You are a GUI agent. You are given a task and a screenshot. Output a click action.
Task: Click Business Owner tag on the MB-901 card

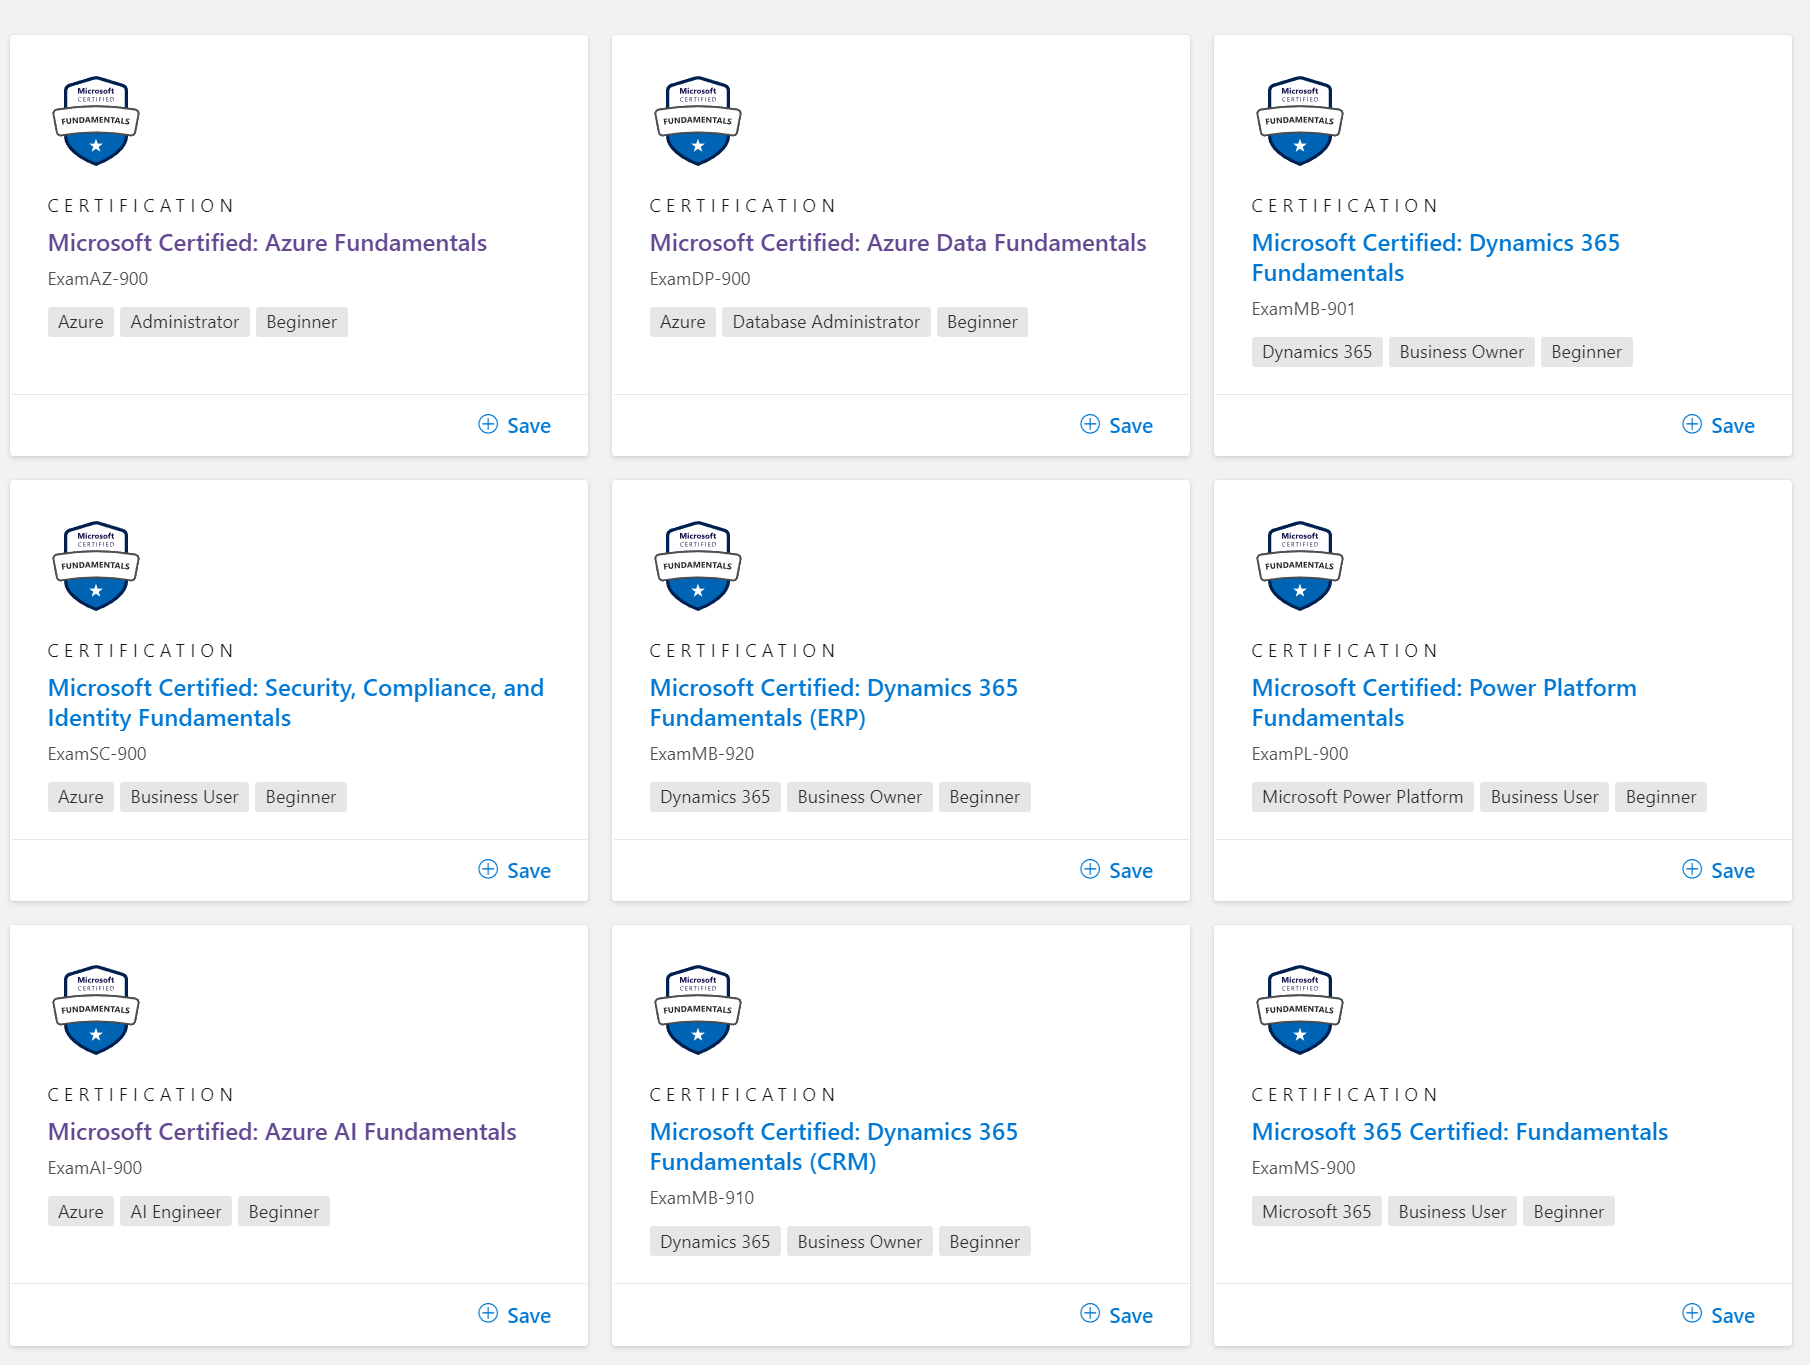pos(1462,352)
